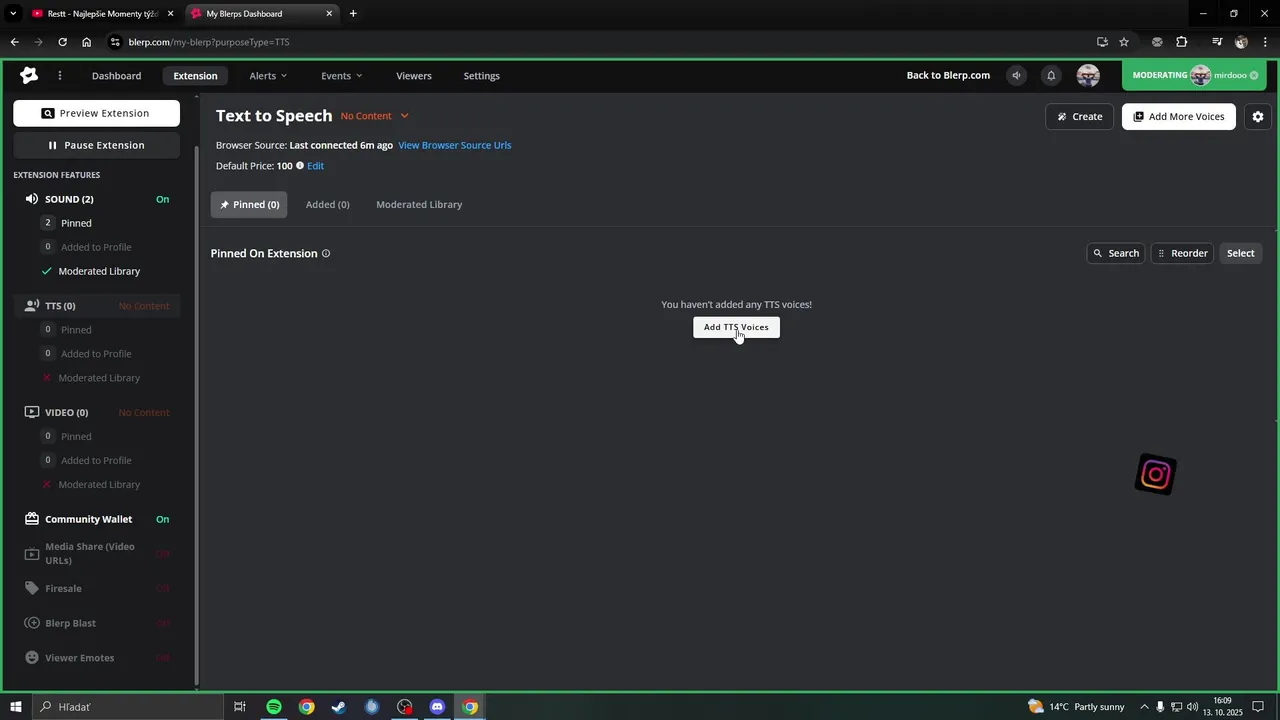Select the TTS feature icon in sidebar
Image resolution: width=1280 pixels, height=720 pixels.
pyautogui.click(x=32, y=306)
